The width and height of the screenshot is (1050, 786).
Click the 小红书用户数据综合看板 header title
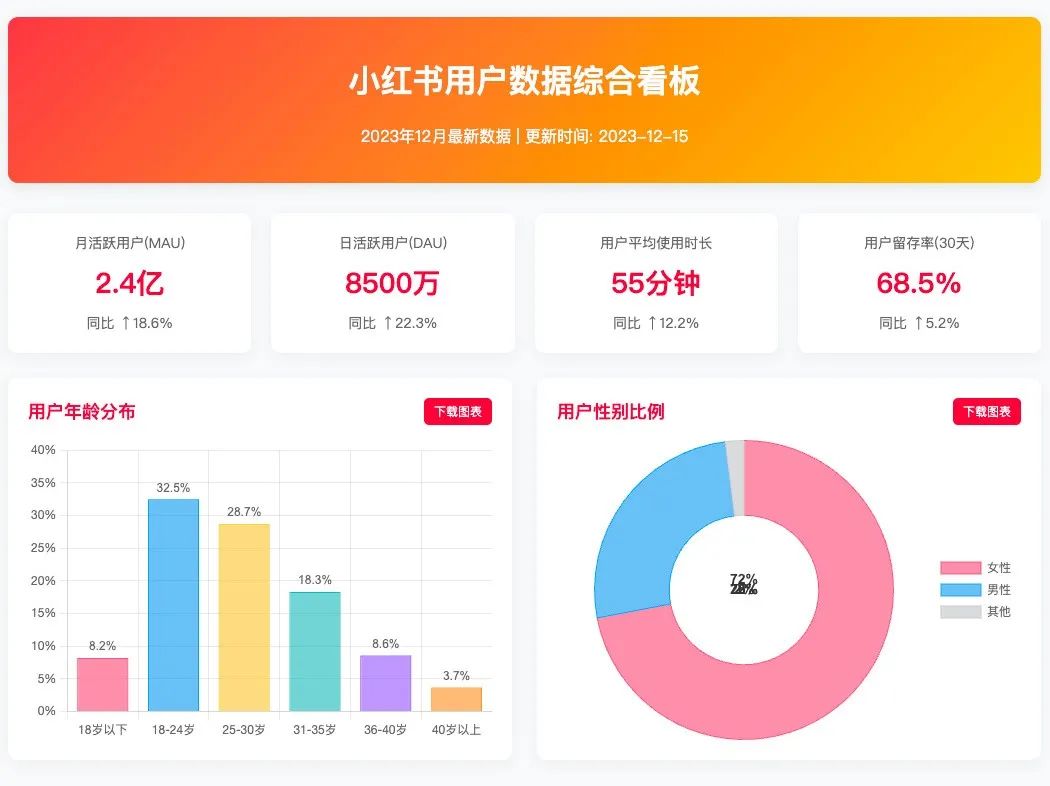click(524, 81)
